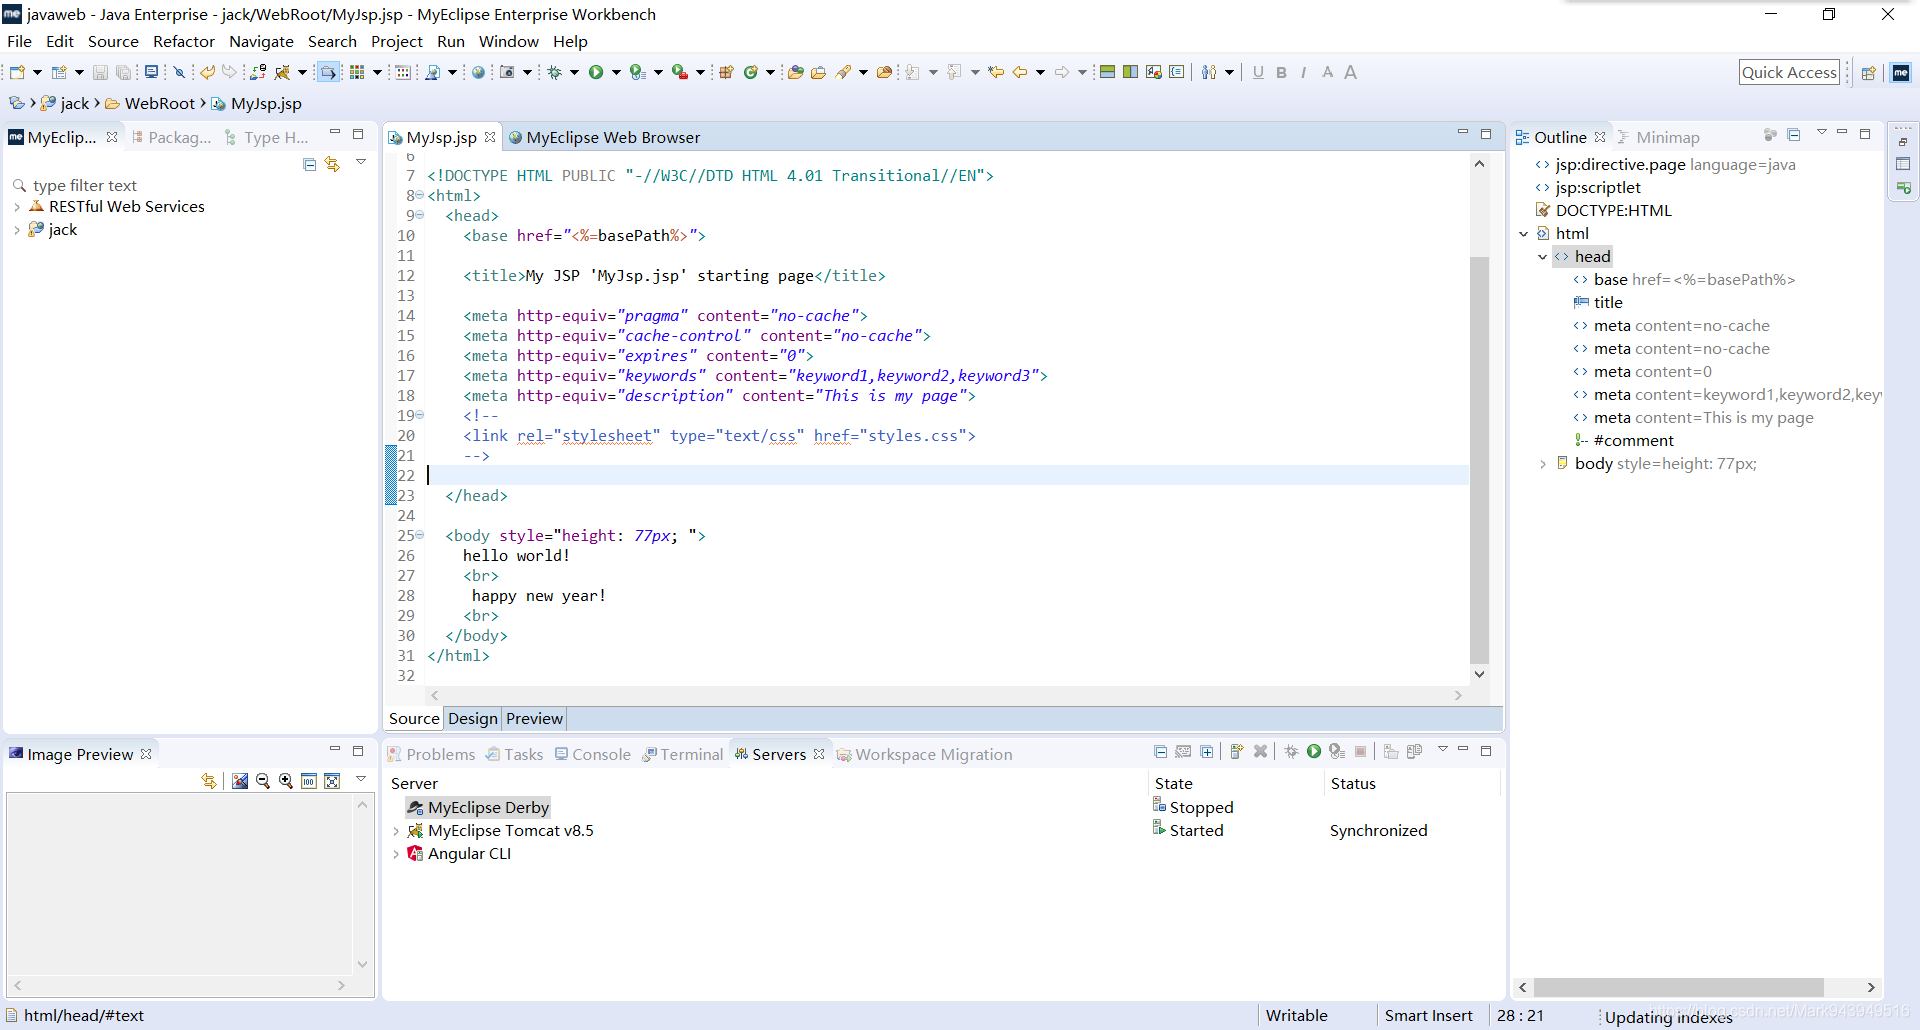
Task: Switch to MyEclipse Web Browser tab
Action: coord(604,138)
